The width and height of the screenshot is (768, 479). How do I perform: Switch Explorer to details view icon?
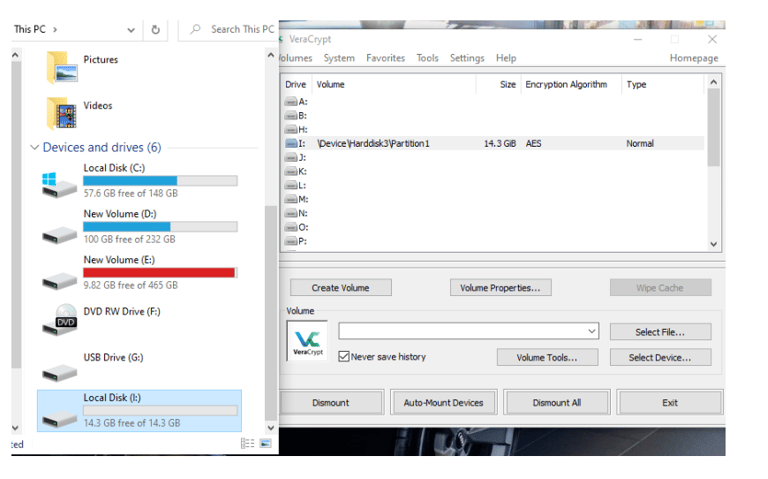[x=248, y=443]
